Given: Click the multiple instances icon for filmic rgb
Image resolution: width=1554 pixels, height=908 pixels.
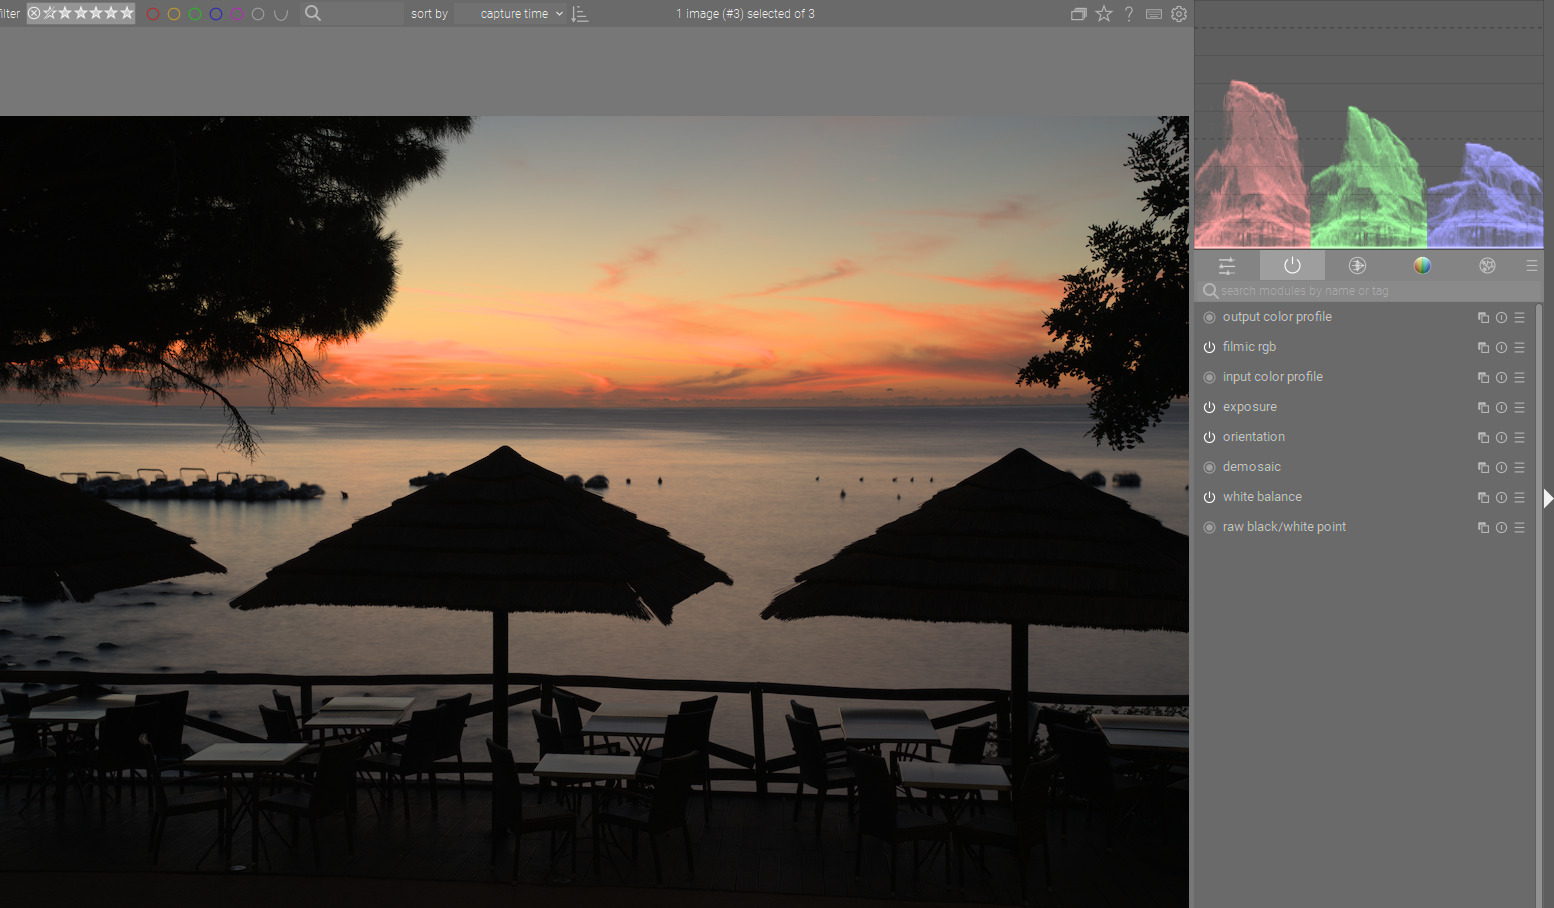Looking at the screenshot, I should pos(1483,348).
